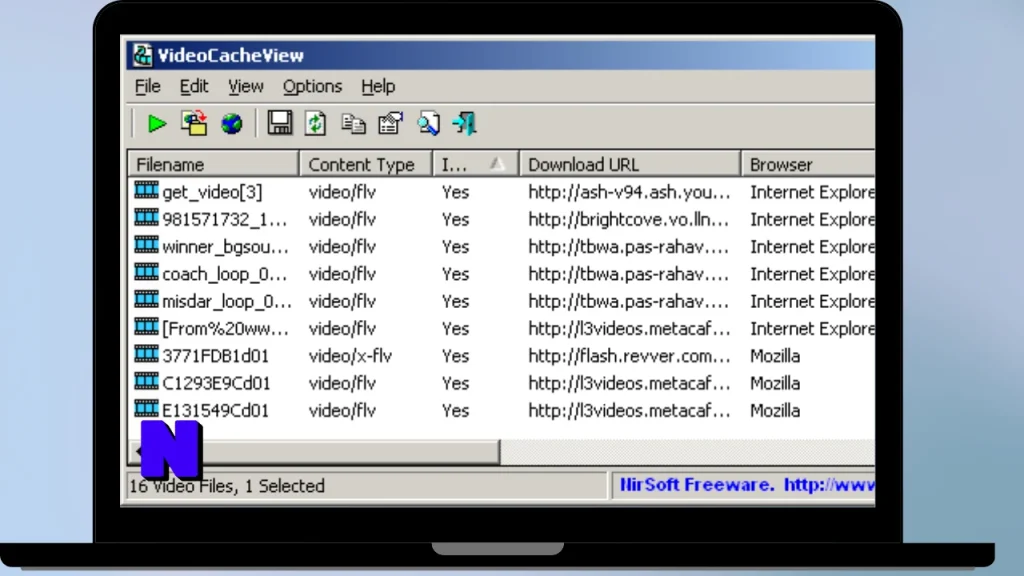Select the 981571732_1... file row
Viewport: 1024px width, 576px height.
[x=502, y=219]
